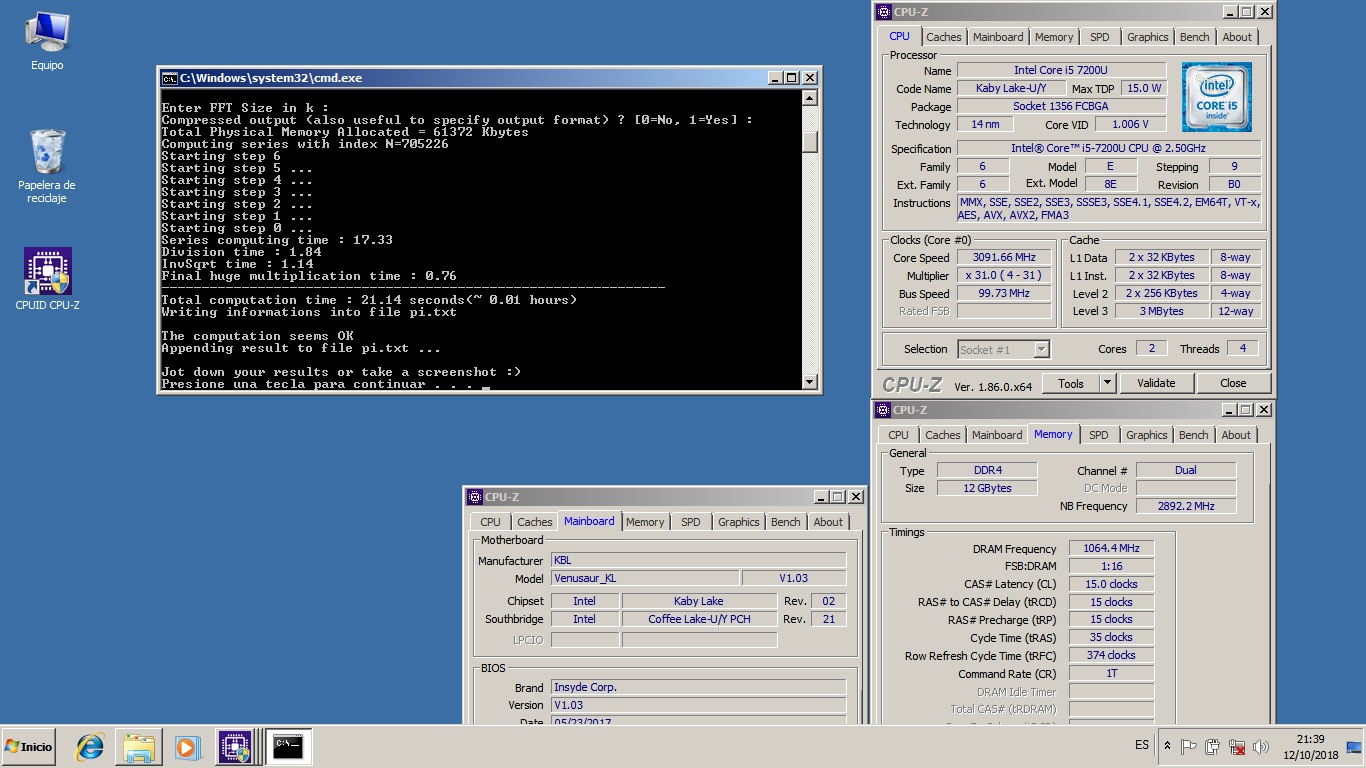Viewport: 1366px width, 768px height.
Task: Open Caches tab in top CPU-Z window
Action: click(943, 37)
